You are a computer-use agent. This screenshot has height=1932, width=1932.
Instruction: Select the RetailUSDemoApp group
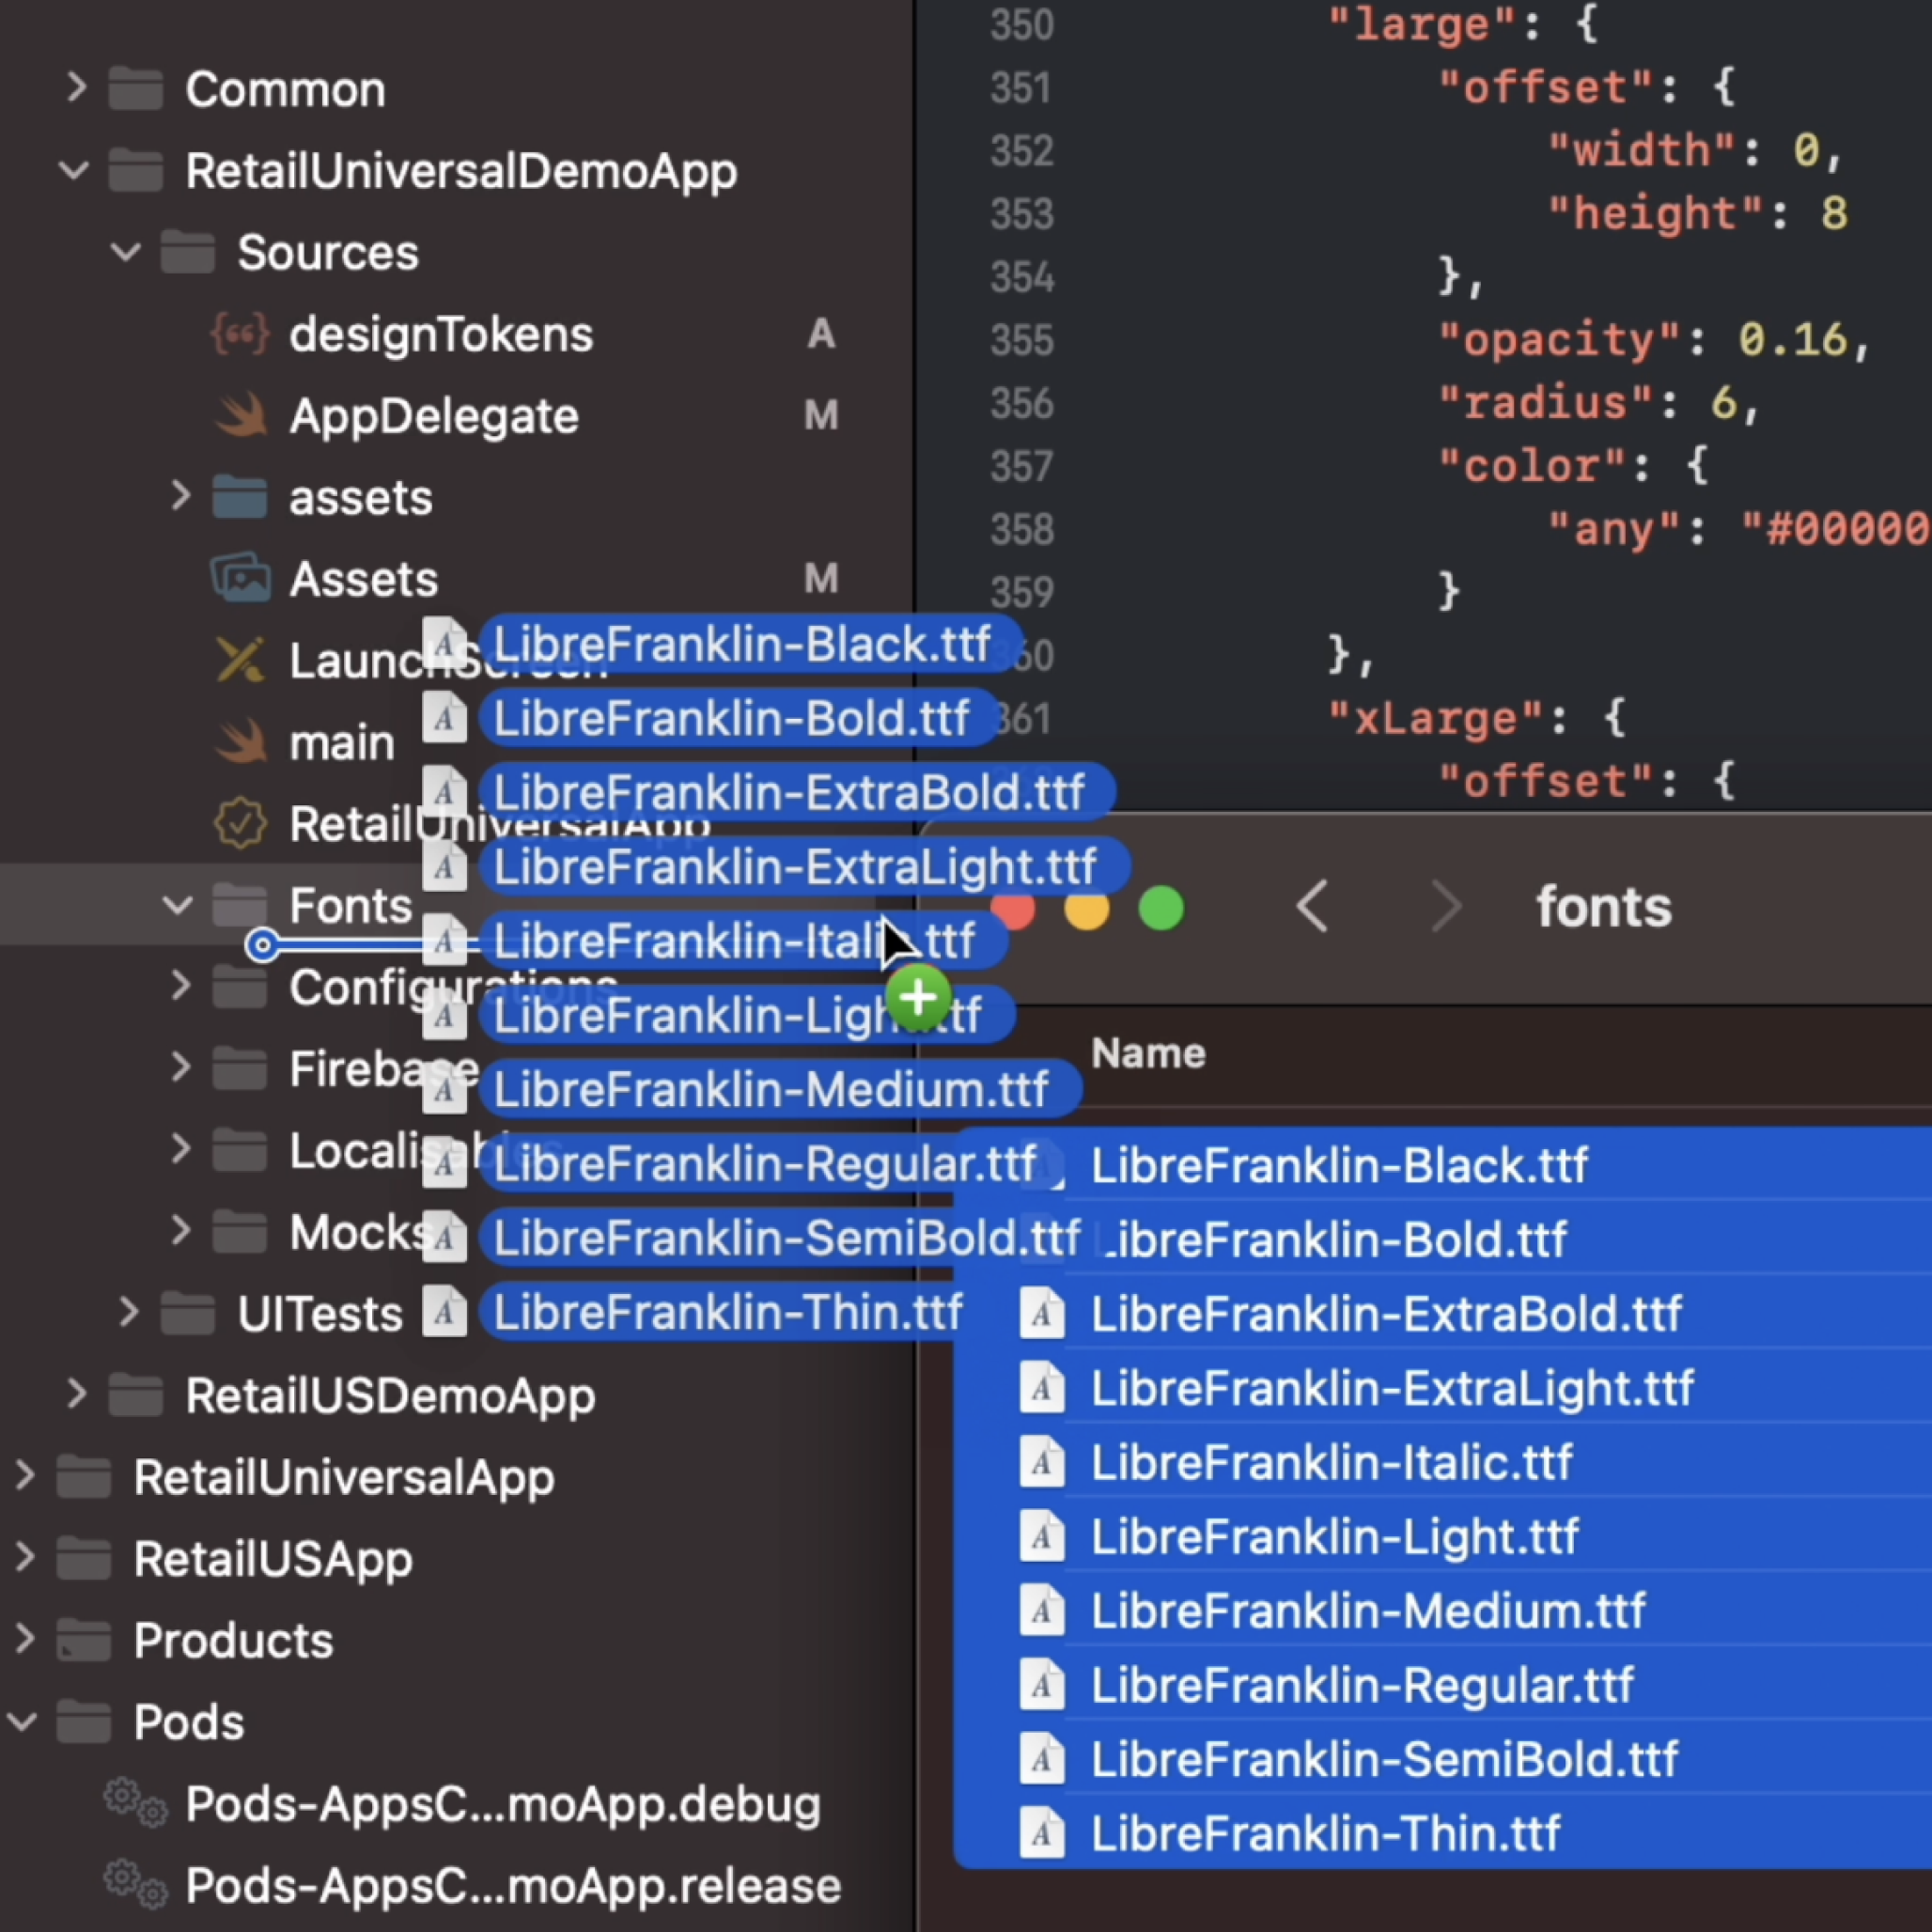pos(388,1395)
